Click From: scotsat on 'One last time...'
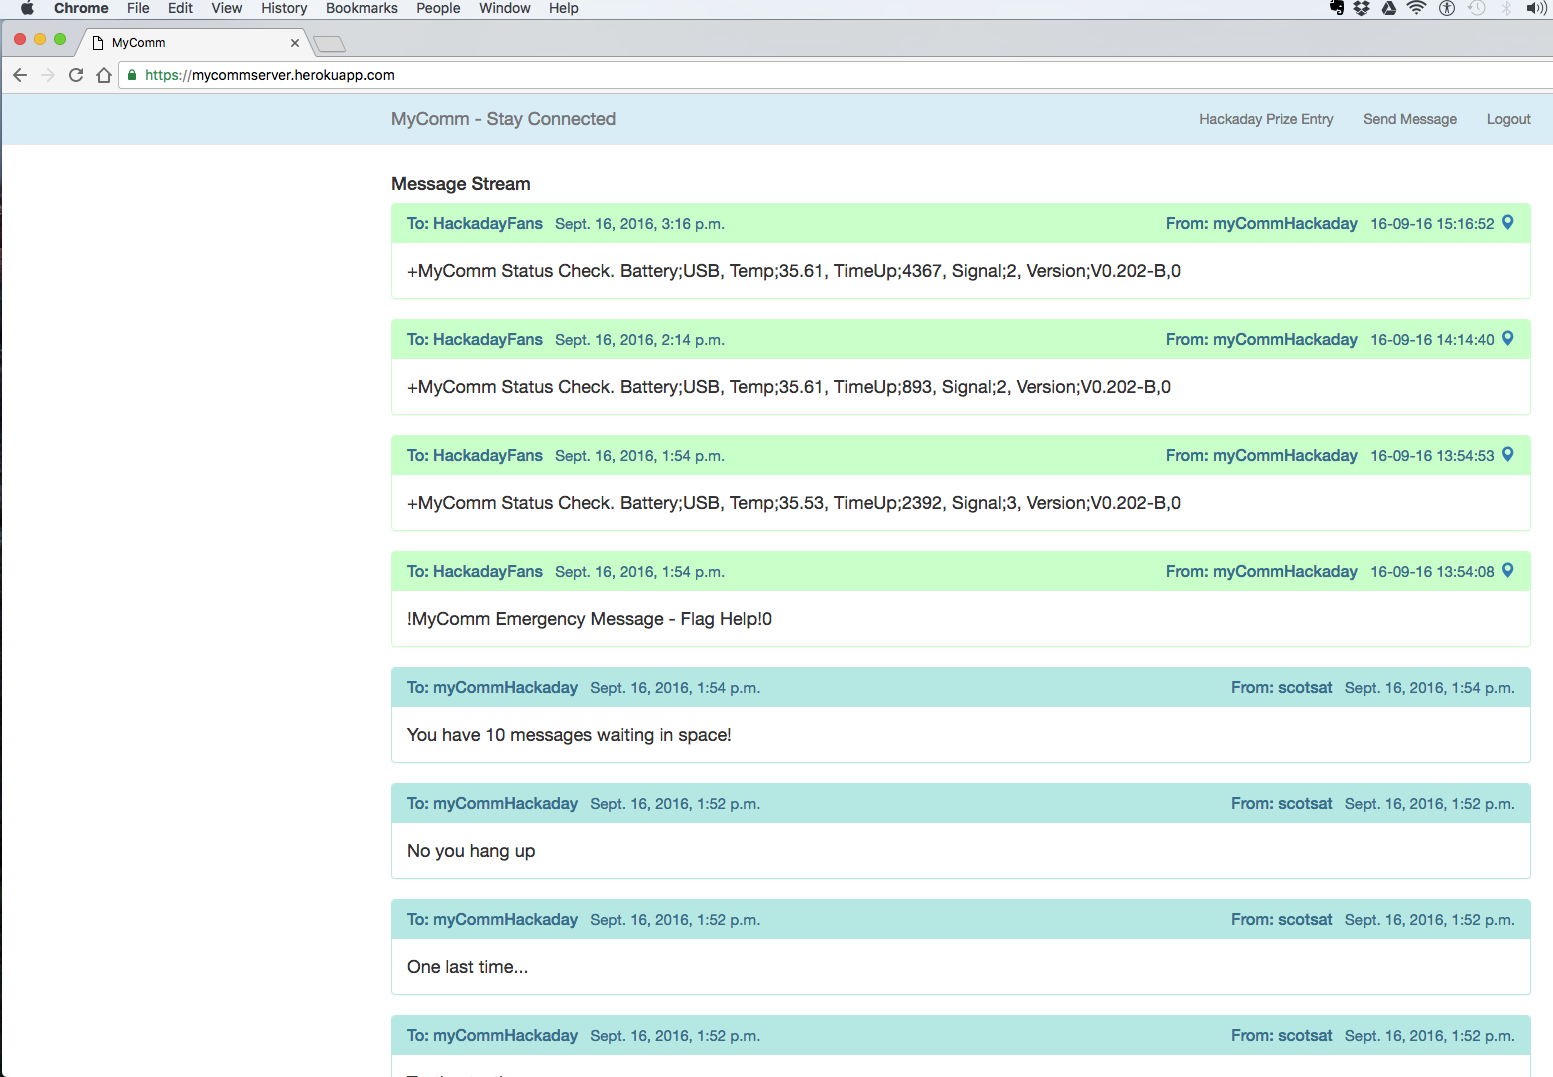 1282,919
